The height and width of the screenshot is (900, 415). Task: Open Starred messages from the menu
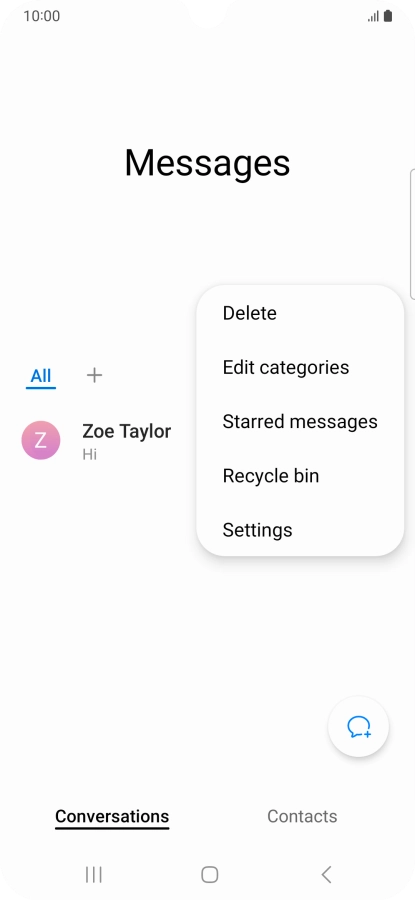(300, 421)
